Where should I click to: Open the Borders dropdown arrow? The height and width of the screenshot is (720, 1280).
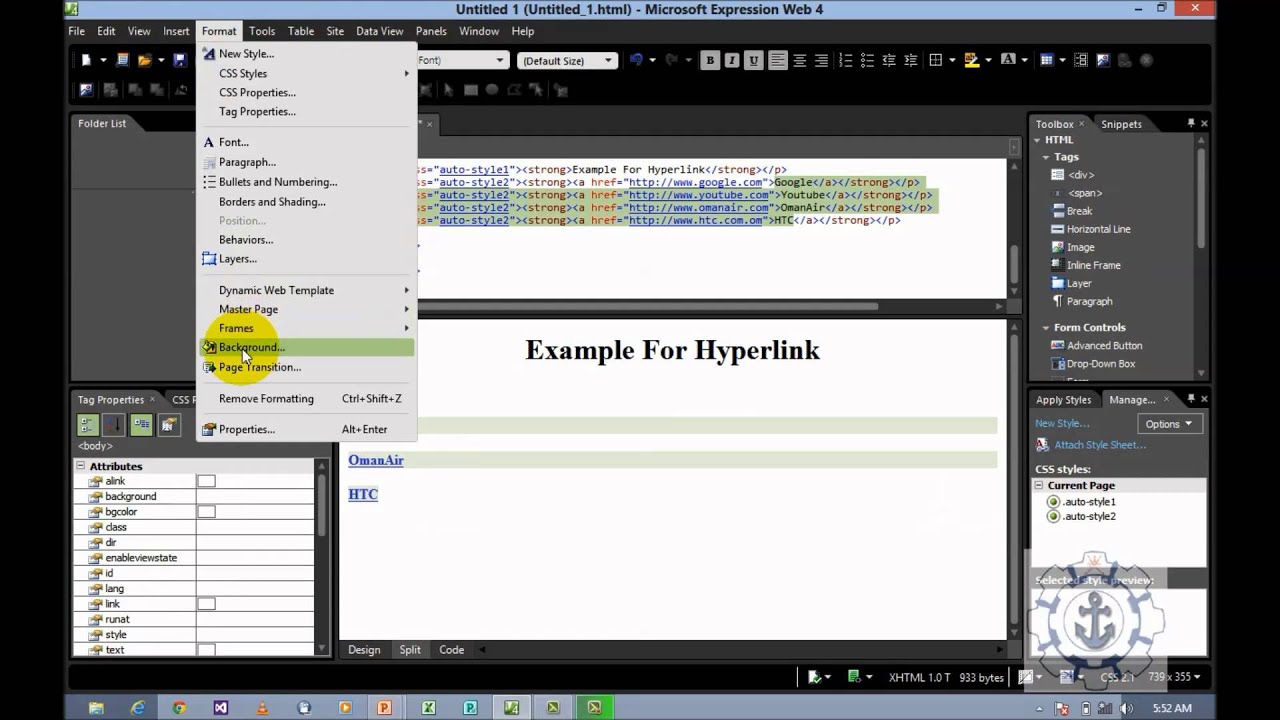pos(952,60)
